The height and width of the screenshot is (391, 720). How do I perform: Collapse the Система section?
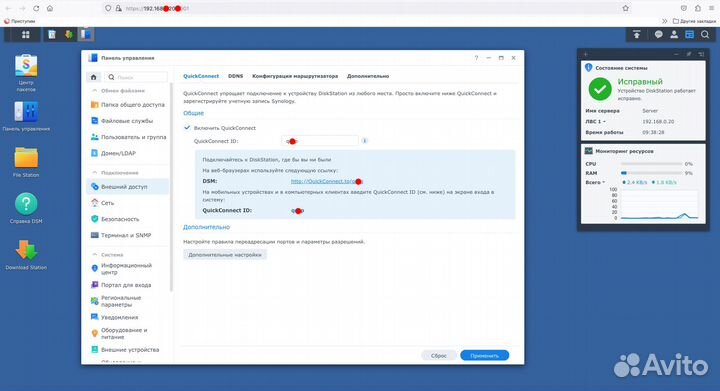tap(95, 254)
